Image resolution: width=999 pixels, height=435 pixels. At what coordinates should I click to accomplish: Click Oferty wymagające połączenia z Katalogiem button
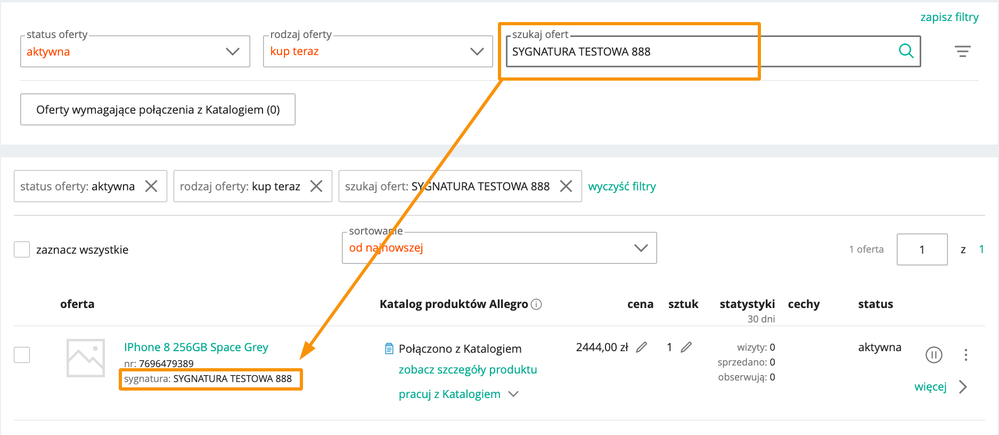tap(158, 110)
